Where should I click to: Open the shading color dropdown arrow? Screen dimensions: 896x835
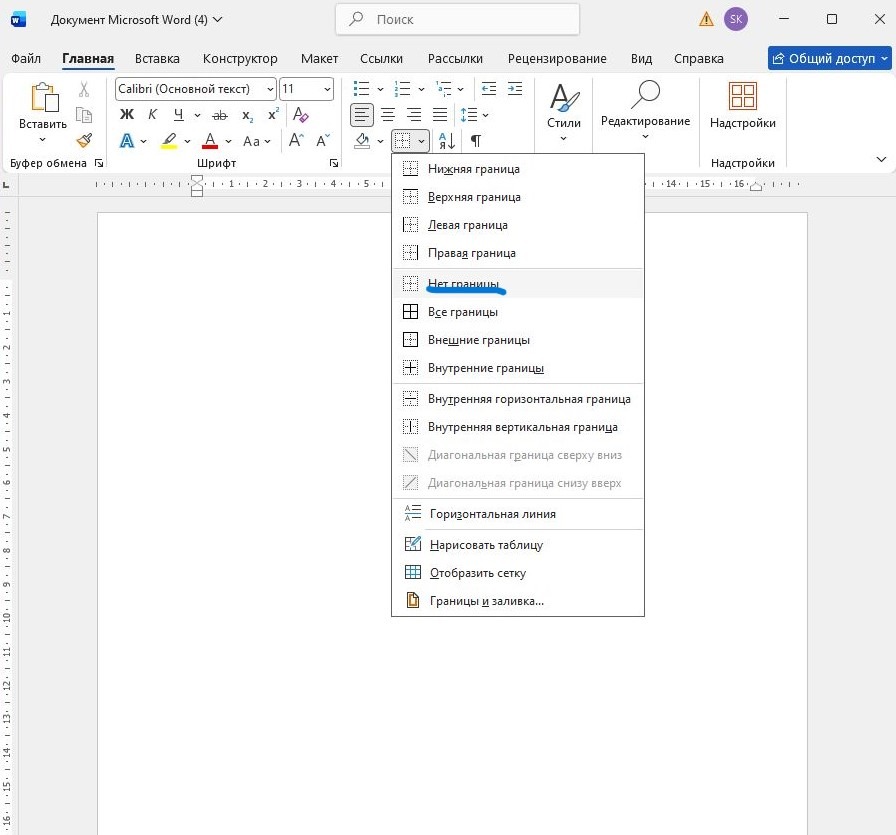pos(380,141)
